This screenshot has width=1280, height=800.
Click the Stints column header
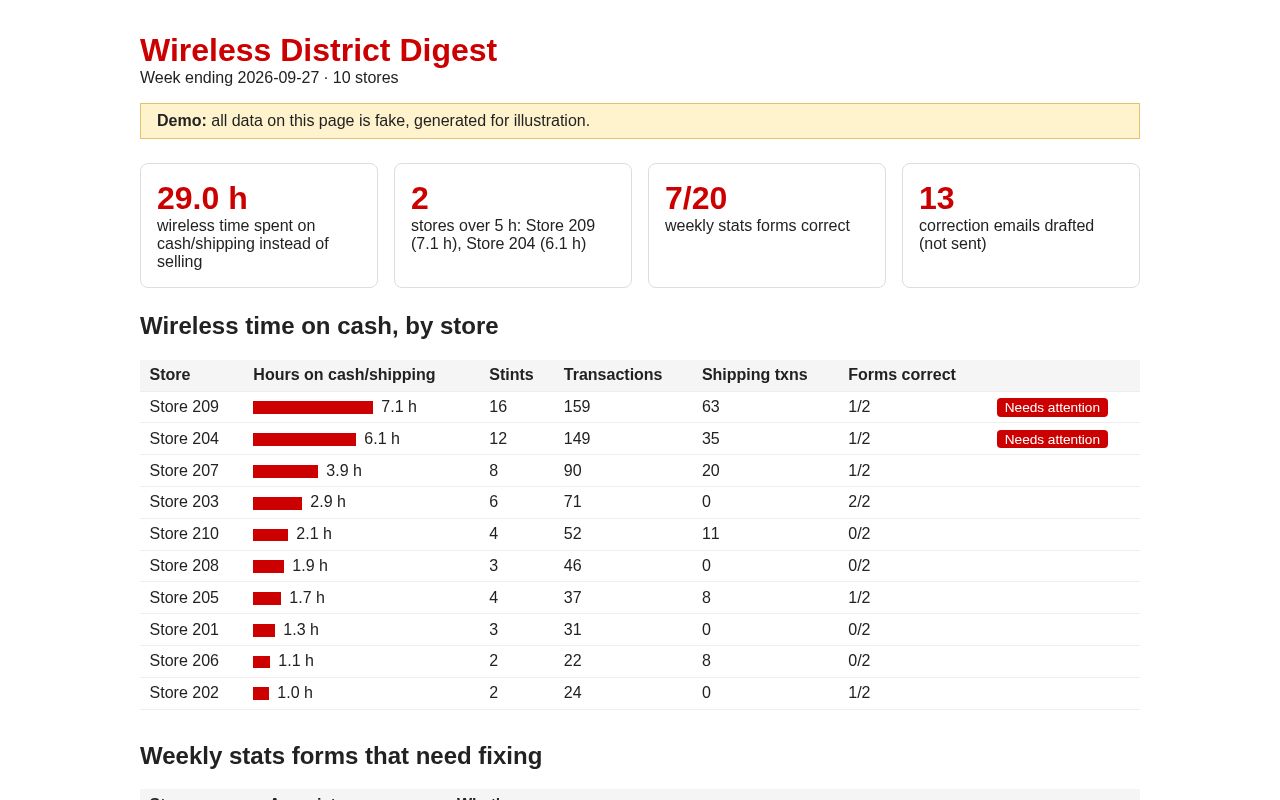[511, 375]
